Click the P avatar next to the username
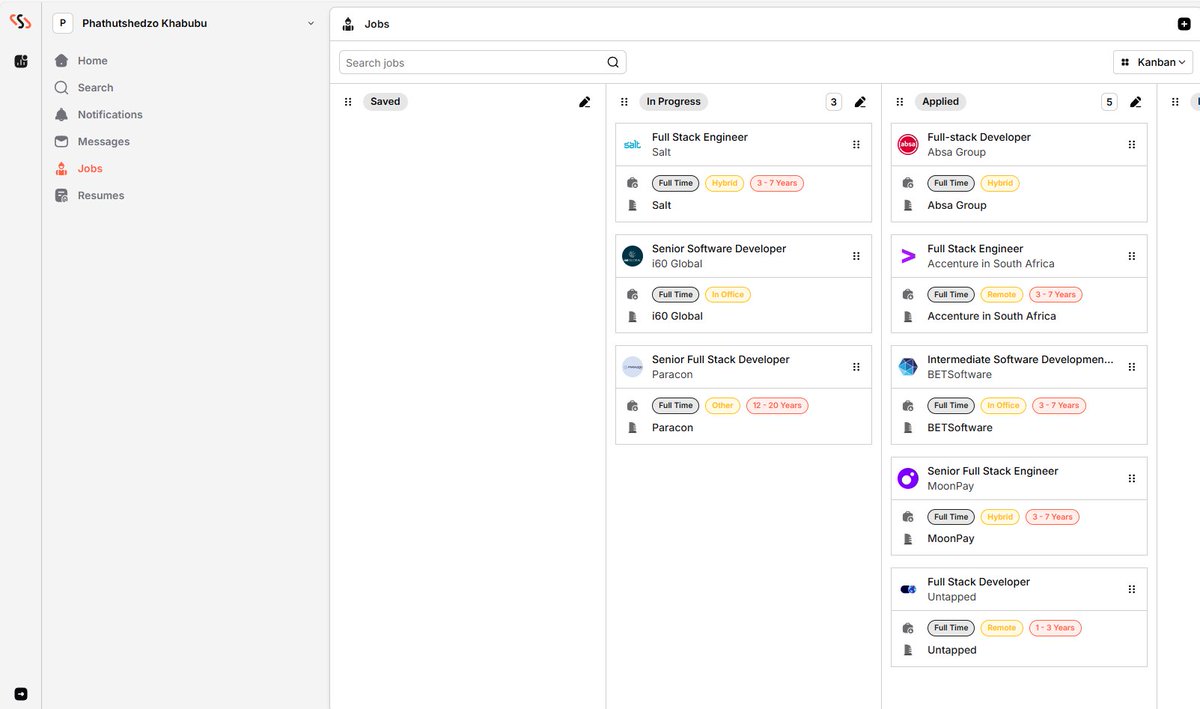 pos(63,23)
